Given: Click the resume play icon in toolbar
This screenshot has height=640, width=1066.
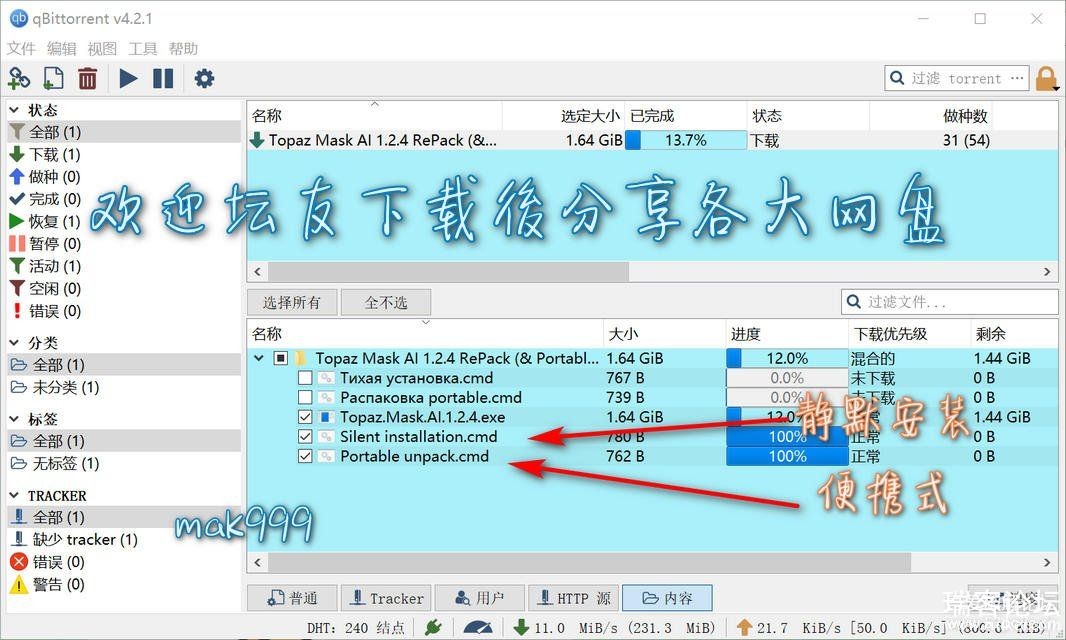Looking at the screenshot, I should tap(128, 79).
